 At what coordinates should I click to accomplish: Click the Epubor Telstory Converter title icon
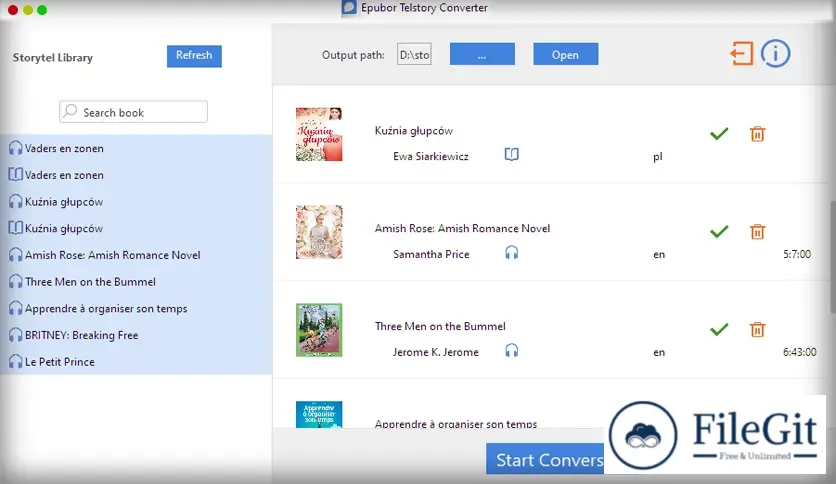pyautogui.click(x=349, y=7)
